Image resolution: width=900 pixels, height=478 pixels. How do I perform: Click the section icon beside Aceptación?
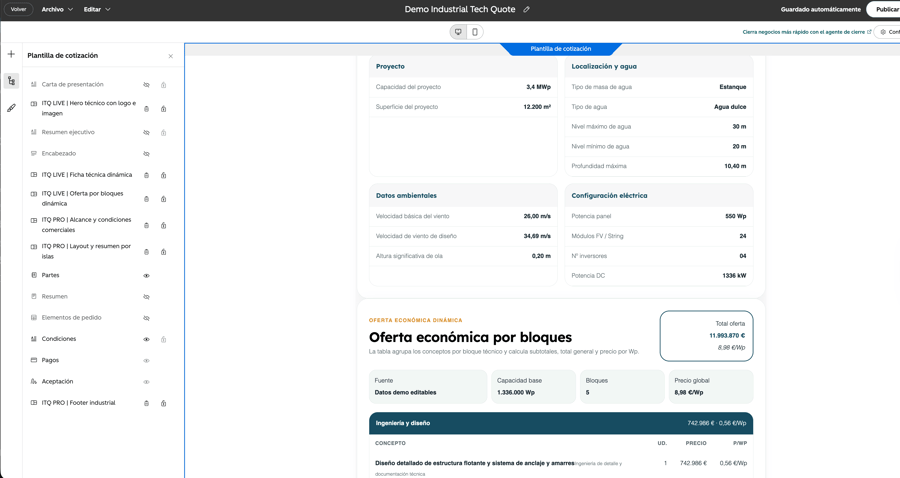pyautogui.click(x=34, y=382)
